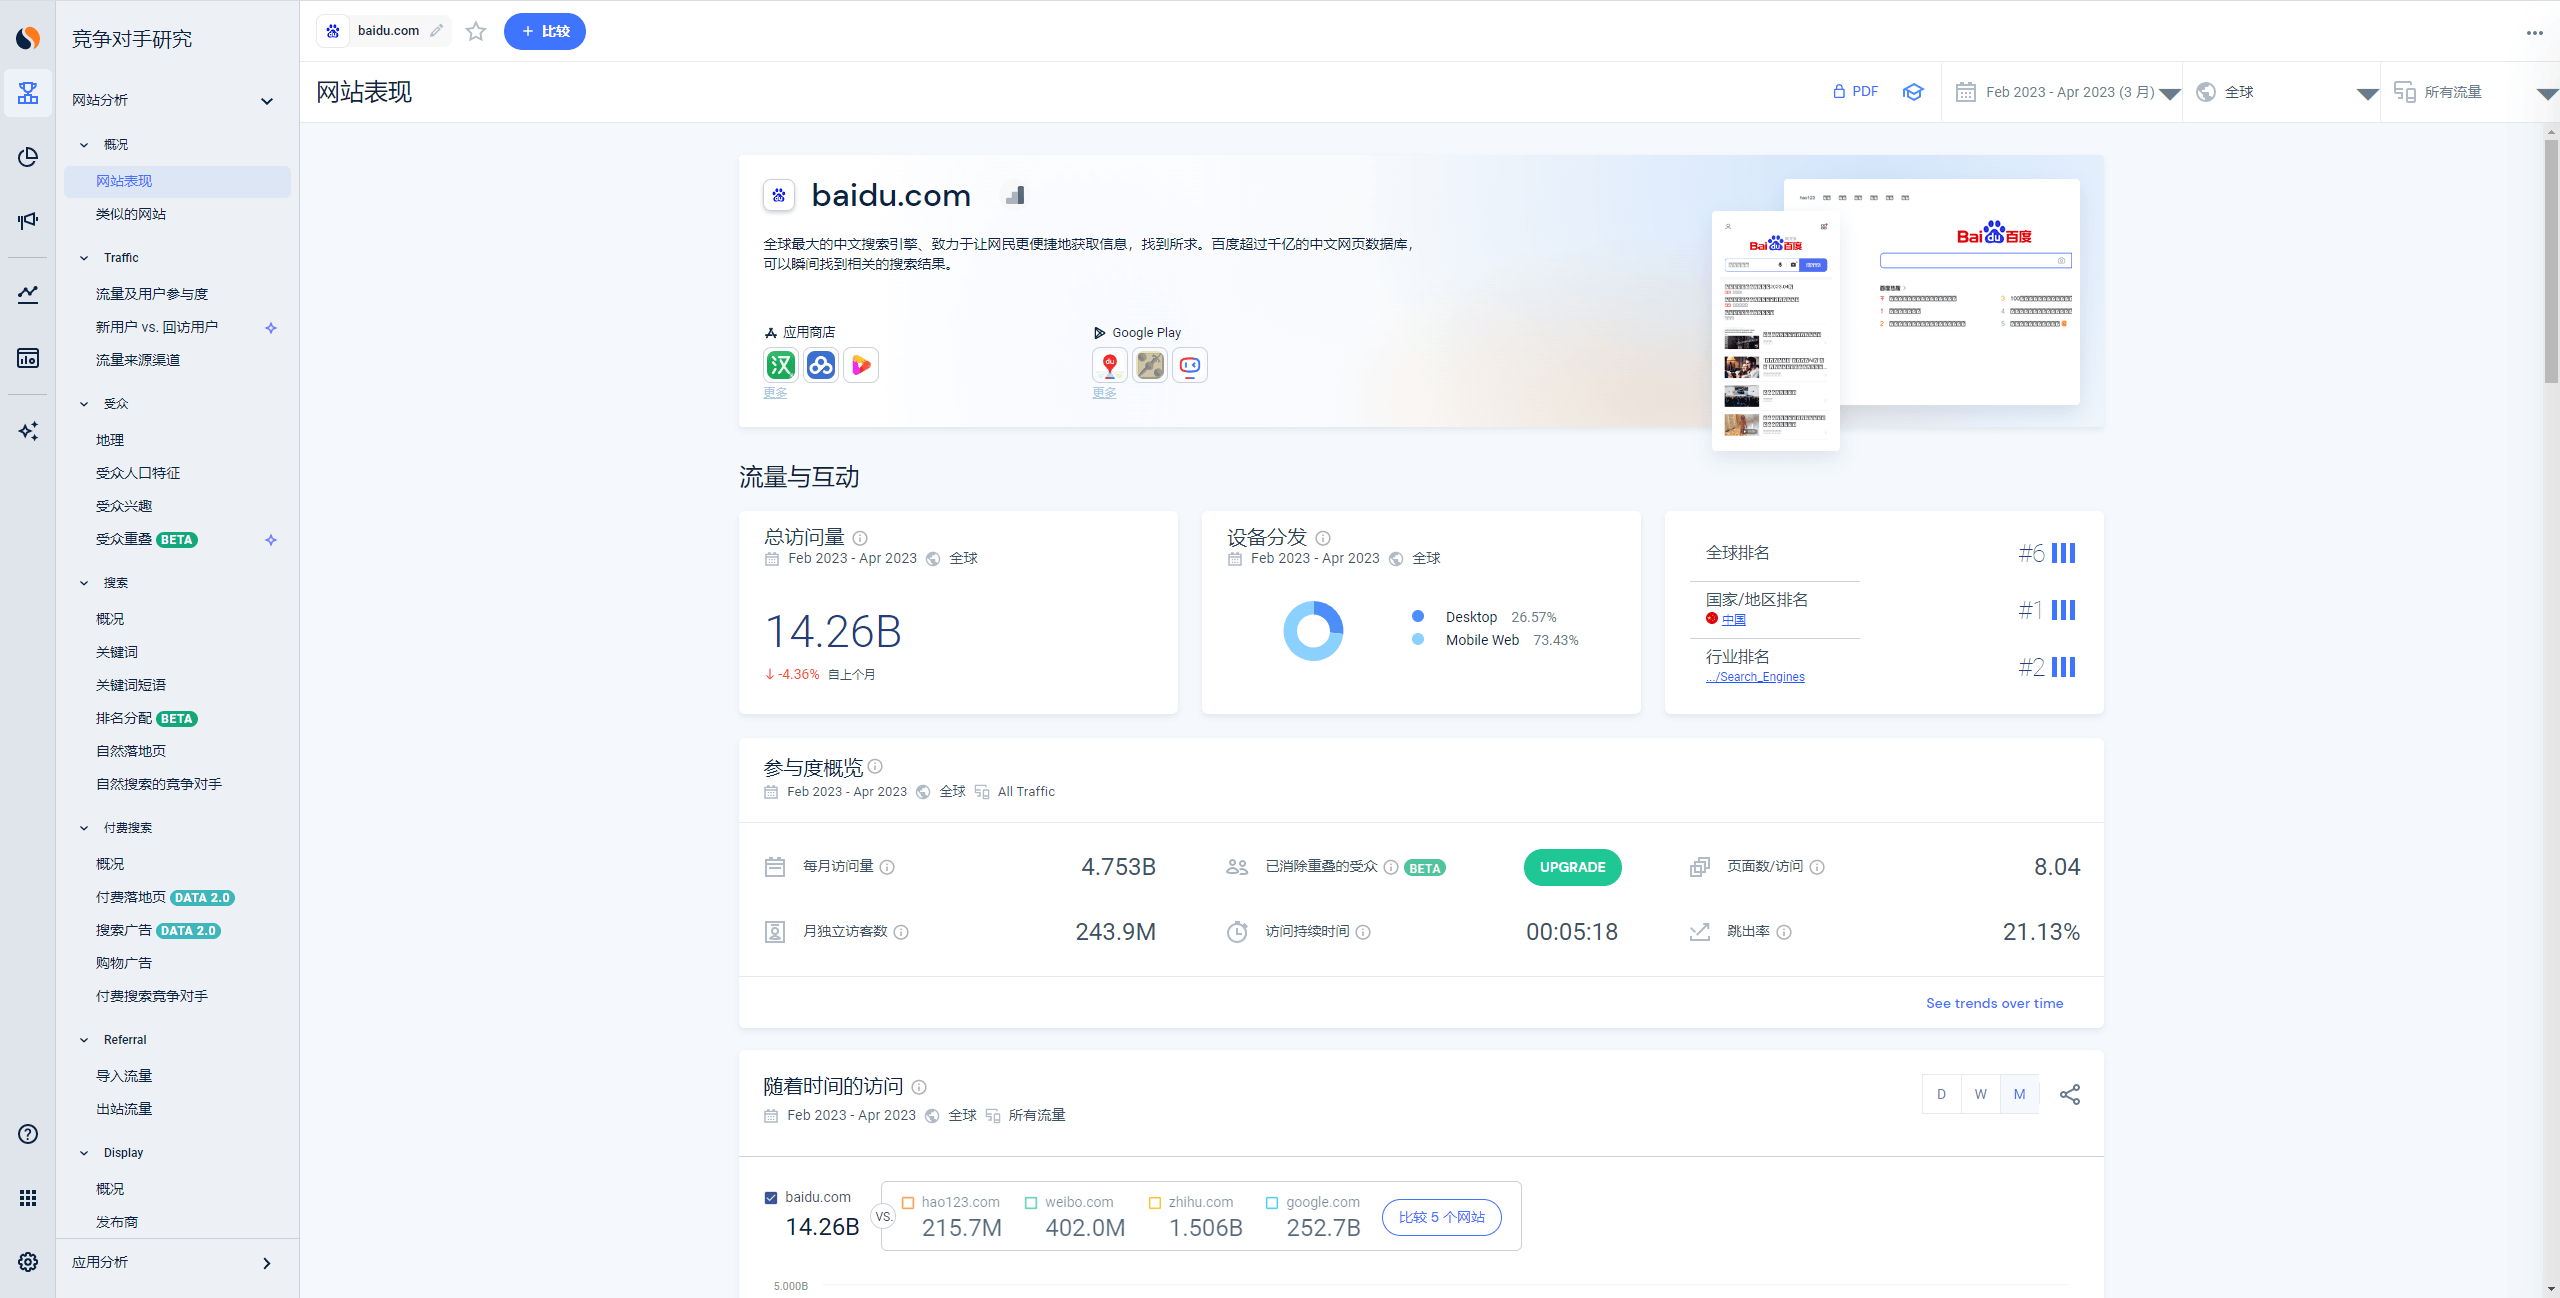Open the settings gear icon in sidebar
Image resolution: width=2560 pixels, height=1298 pixels.
pyautogui.click(x=28, y=1261)
